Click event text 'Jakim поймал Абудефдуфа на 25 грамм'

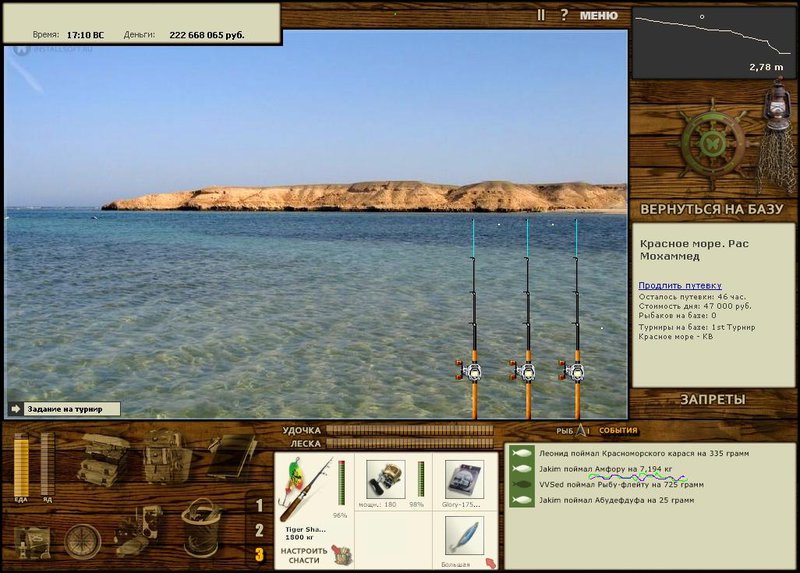(617, 501)
